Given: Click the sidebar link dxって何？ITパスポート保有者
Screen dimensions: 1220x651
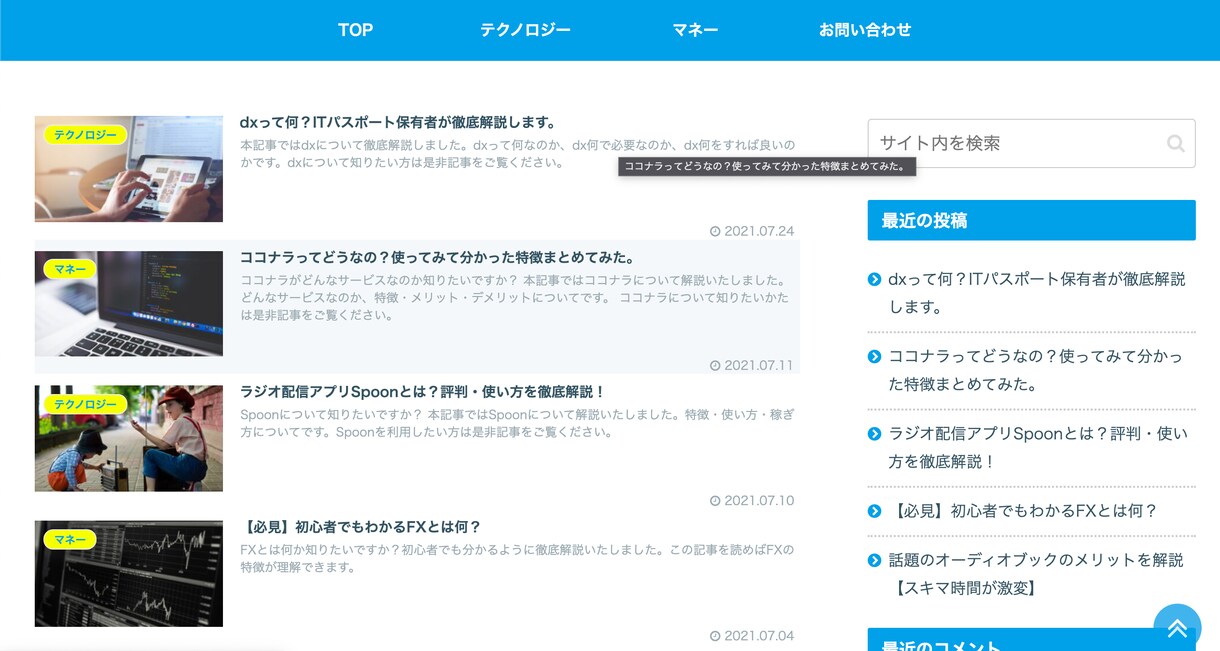Looking at the screenshot, I should click(x=1037, y=293).
